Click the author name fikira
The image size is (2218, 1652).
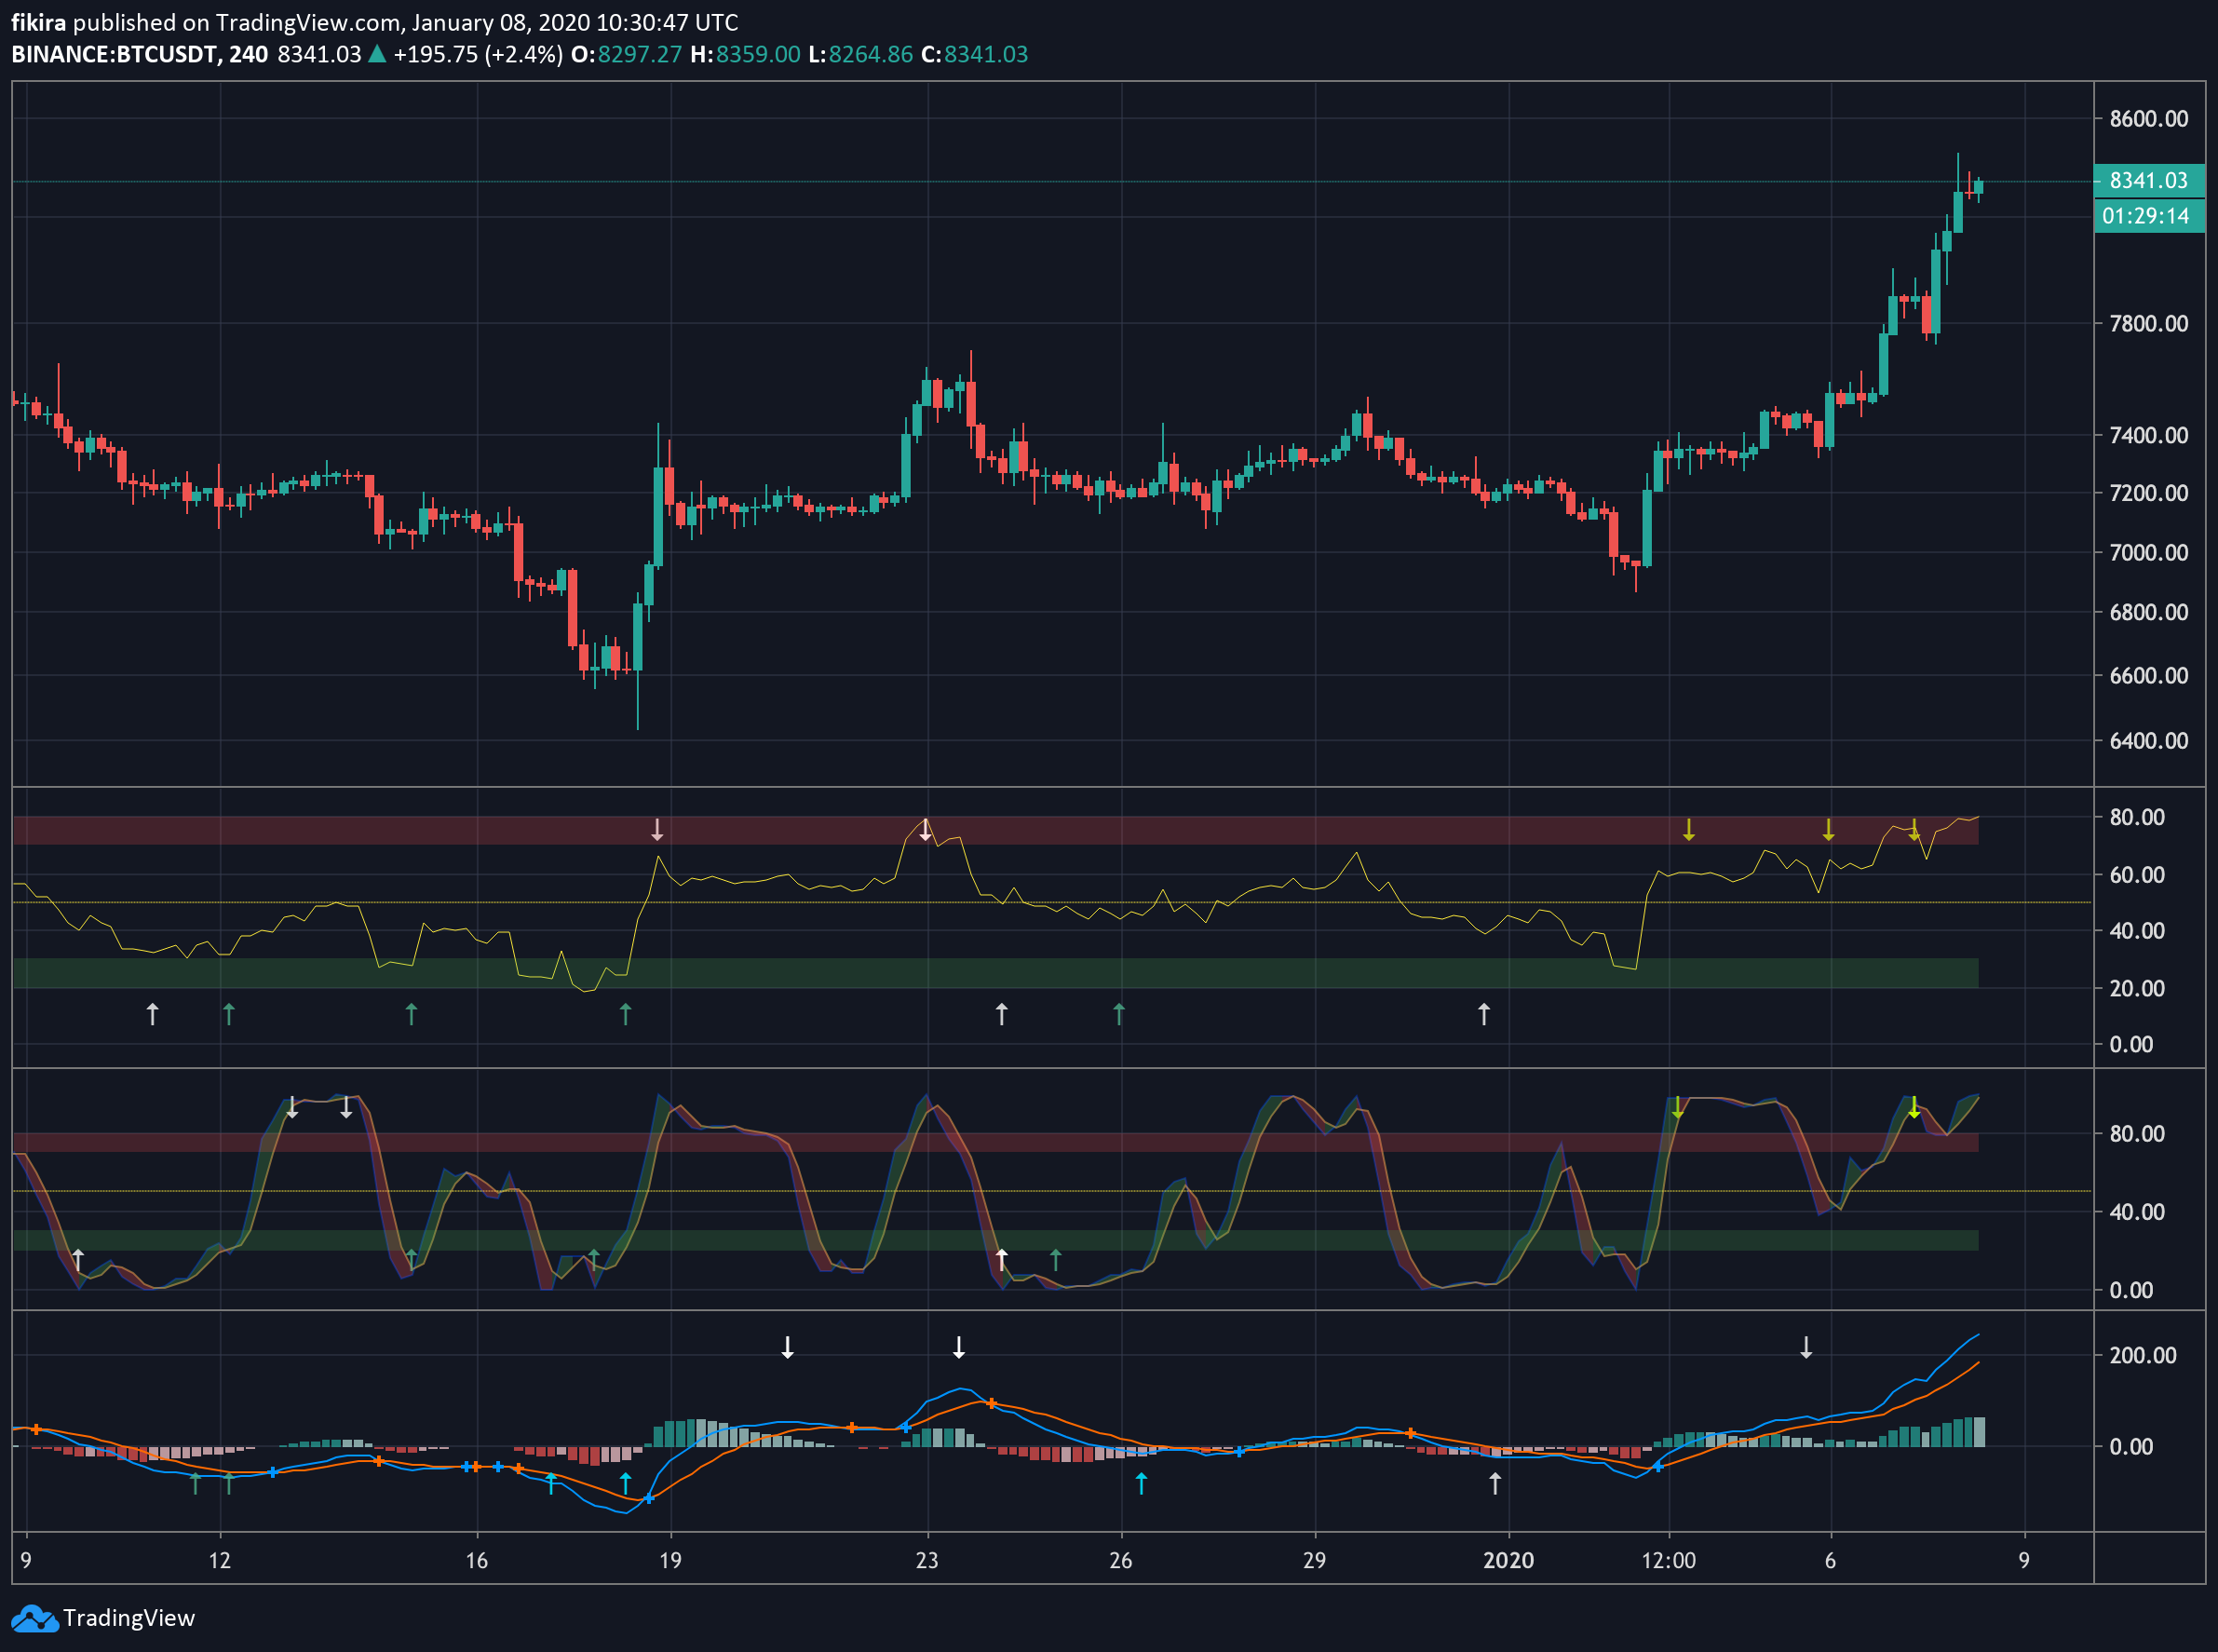38,22
